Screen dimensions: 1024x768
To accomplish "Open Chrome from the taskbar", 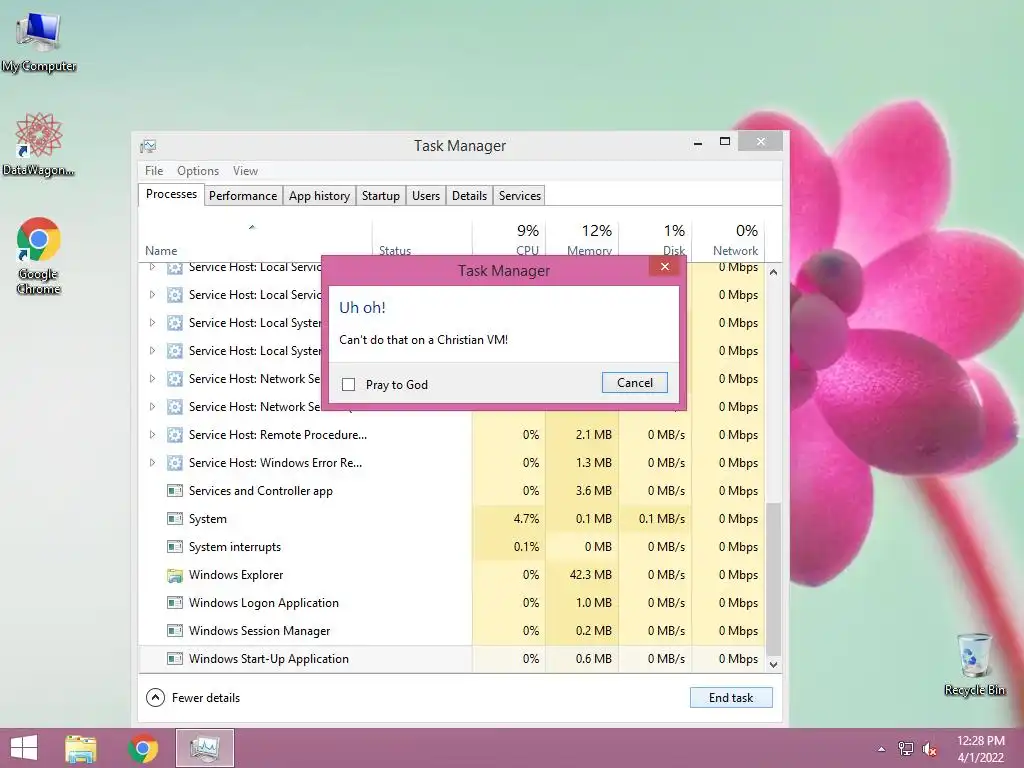I will [x=143, y=748].
